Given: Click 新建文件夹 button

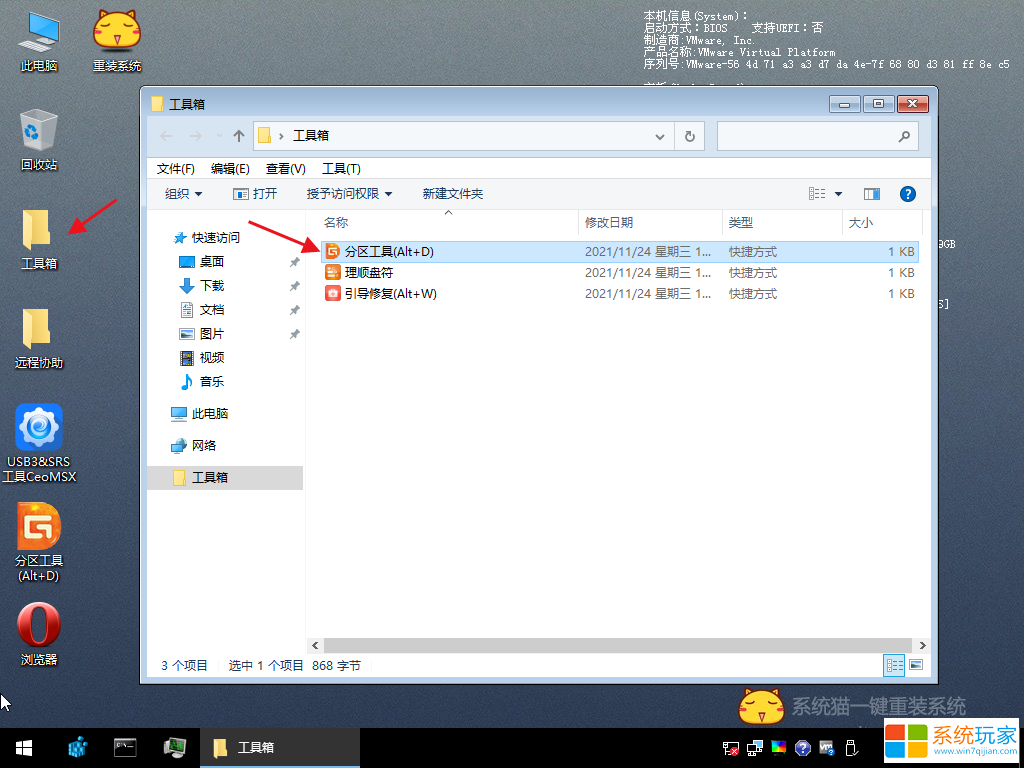Looking at the screenshot, I should tap(453, 193).
